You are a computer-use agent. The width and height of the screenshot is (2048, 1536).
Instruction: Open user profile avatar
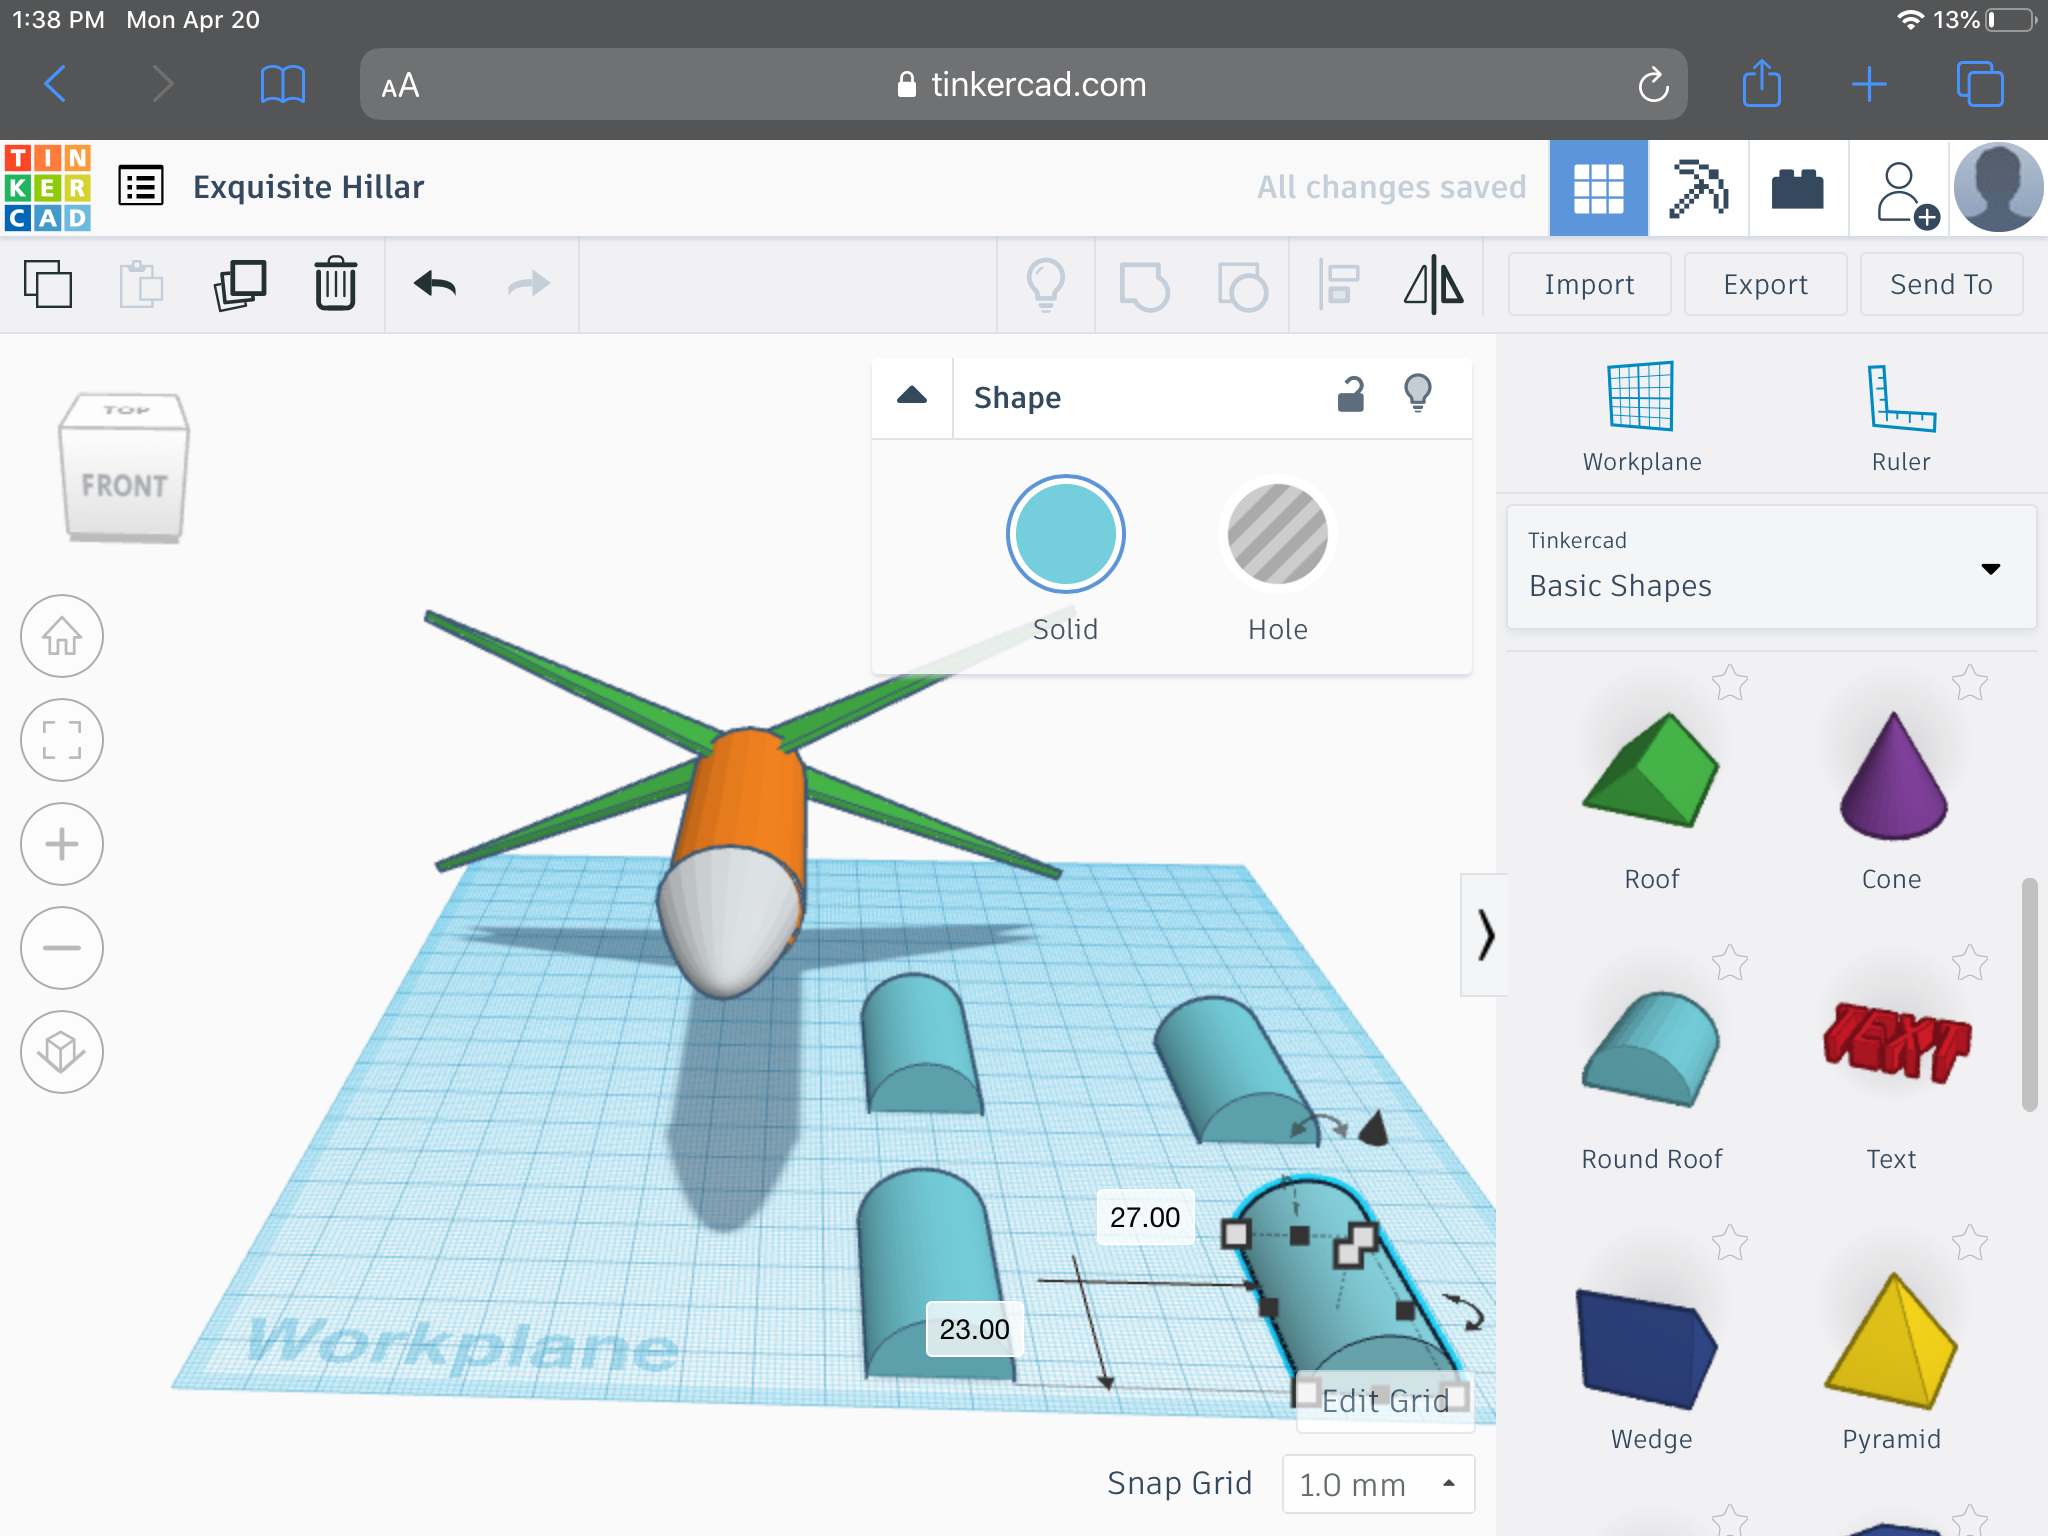tap(1998, 188)
